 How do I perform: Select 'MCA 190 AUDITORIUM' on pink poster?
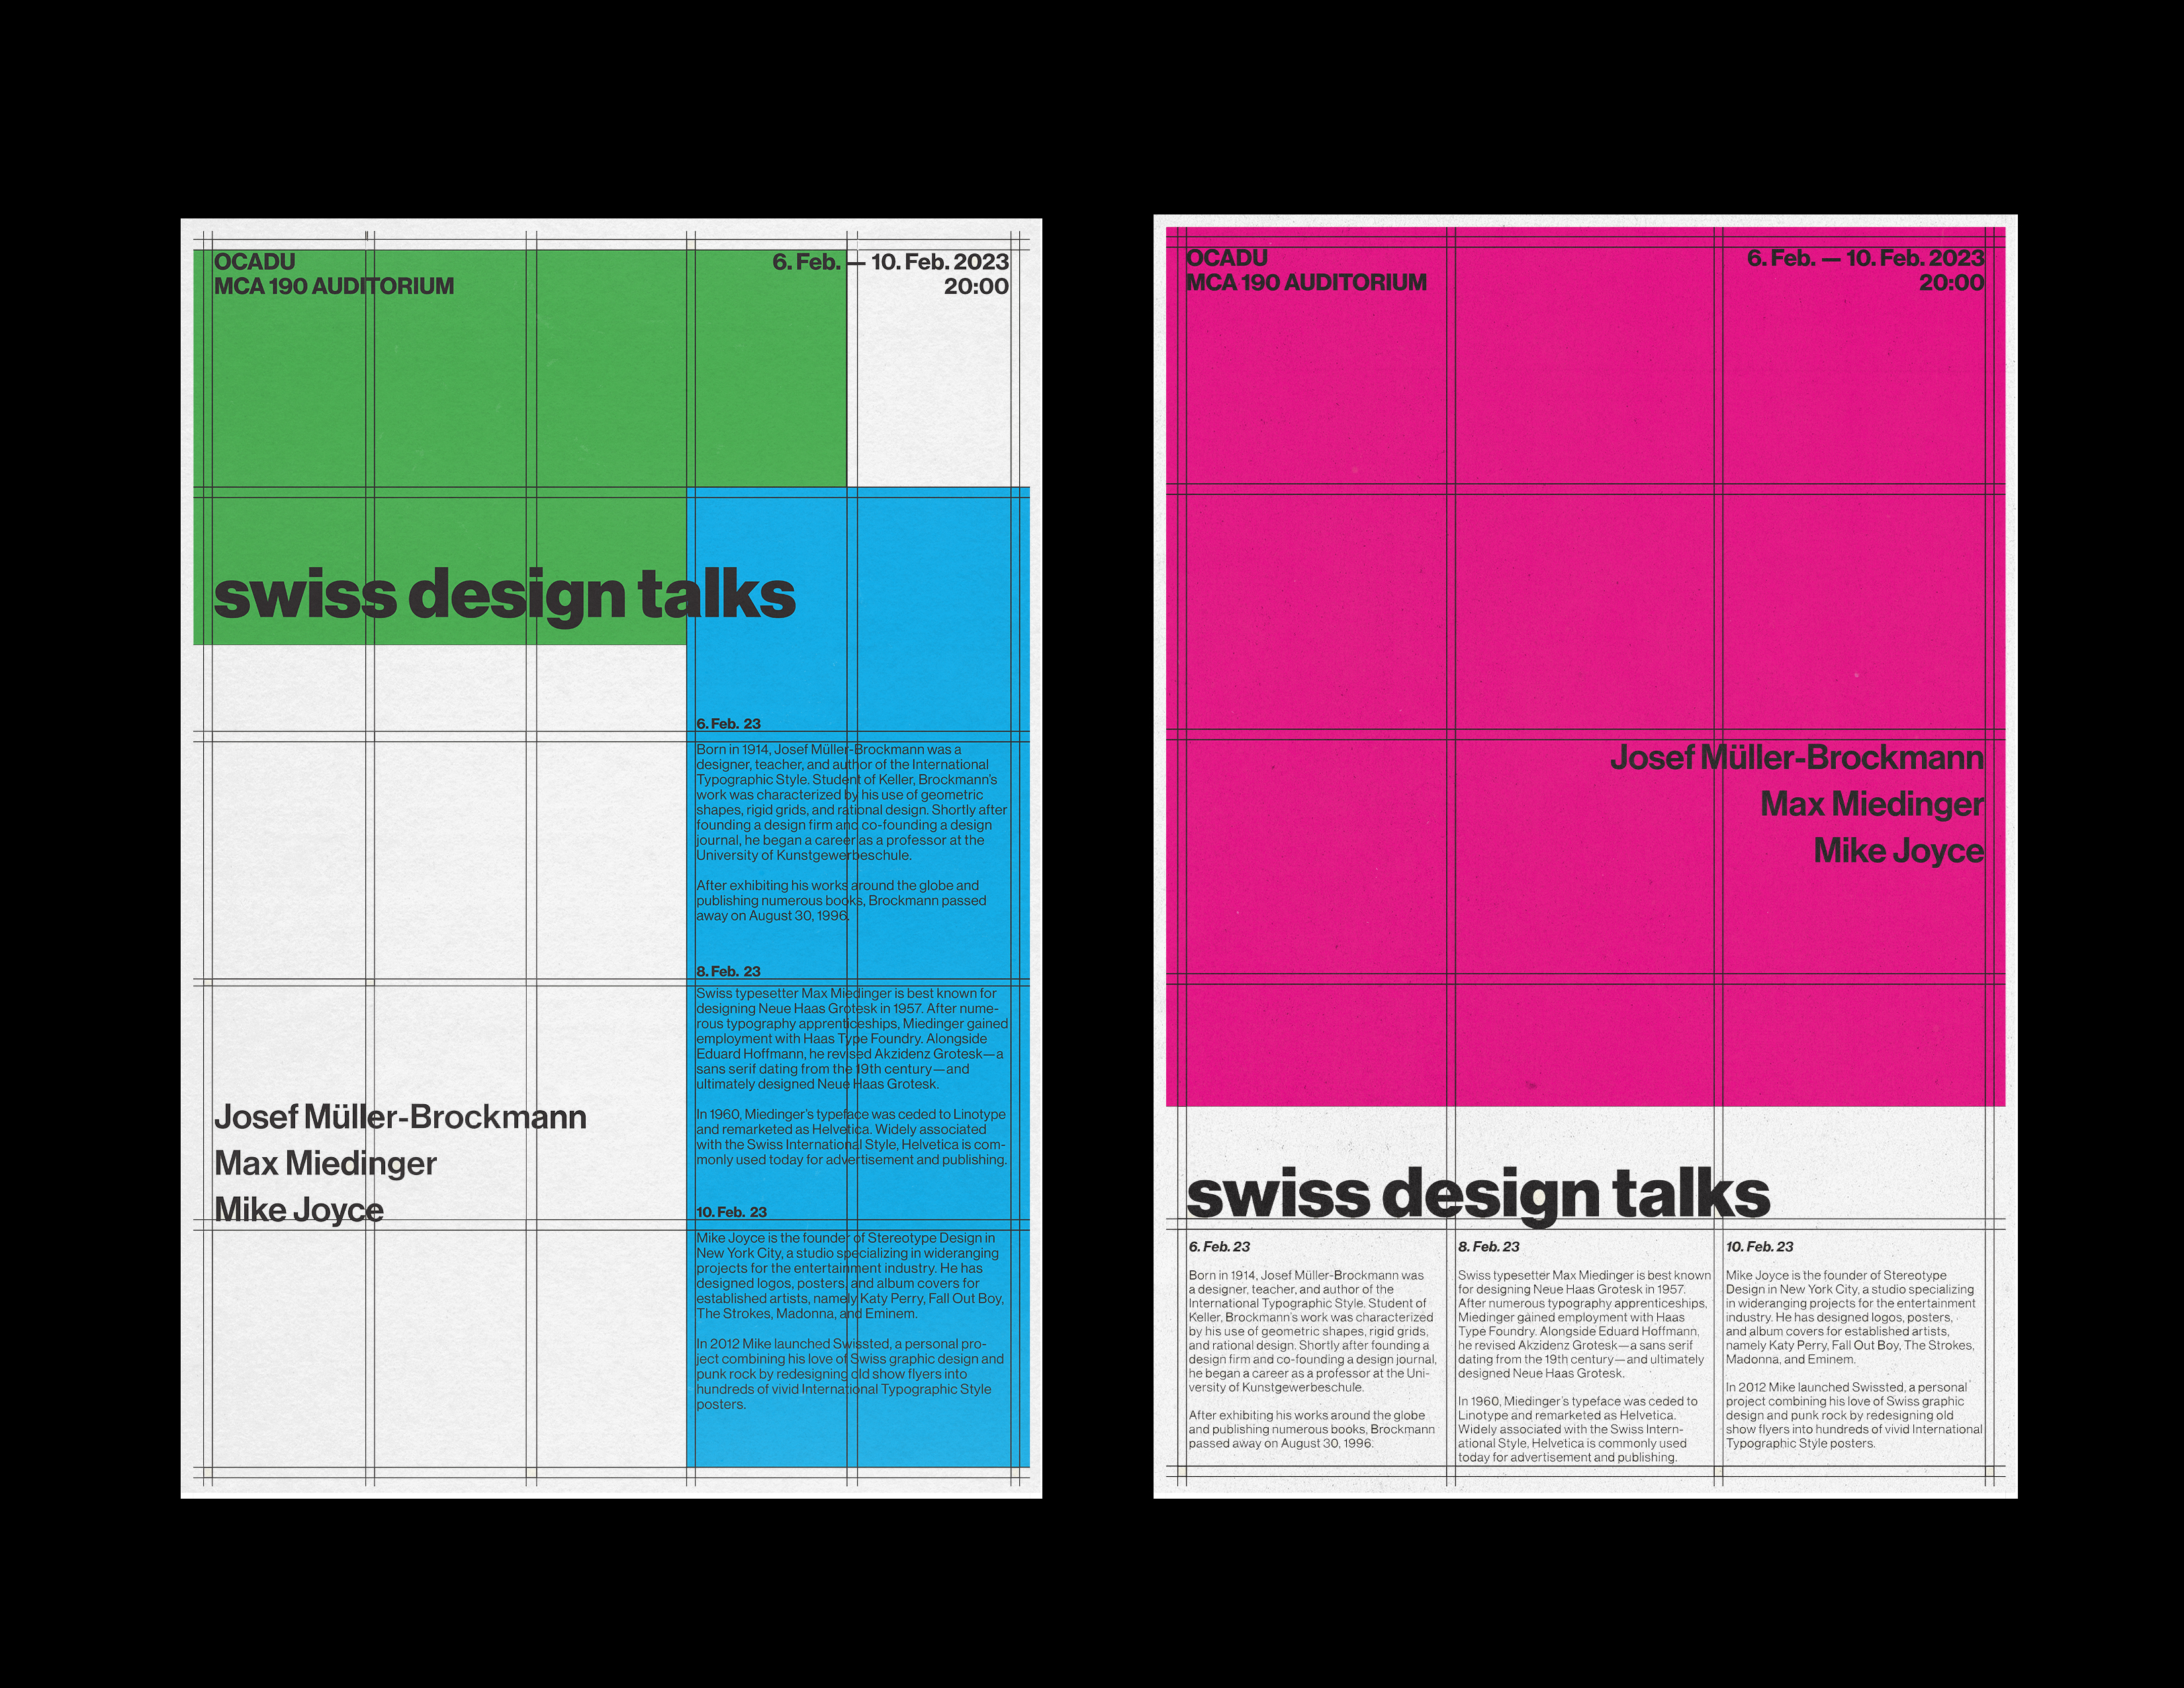pos(1306,283)
